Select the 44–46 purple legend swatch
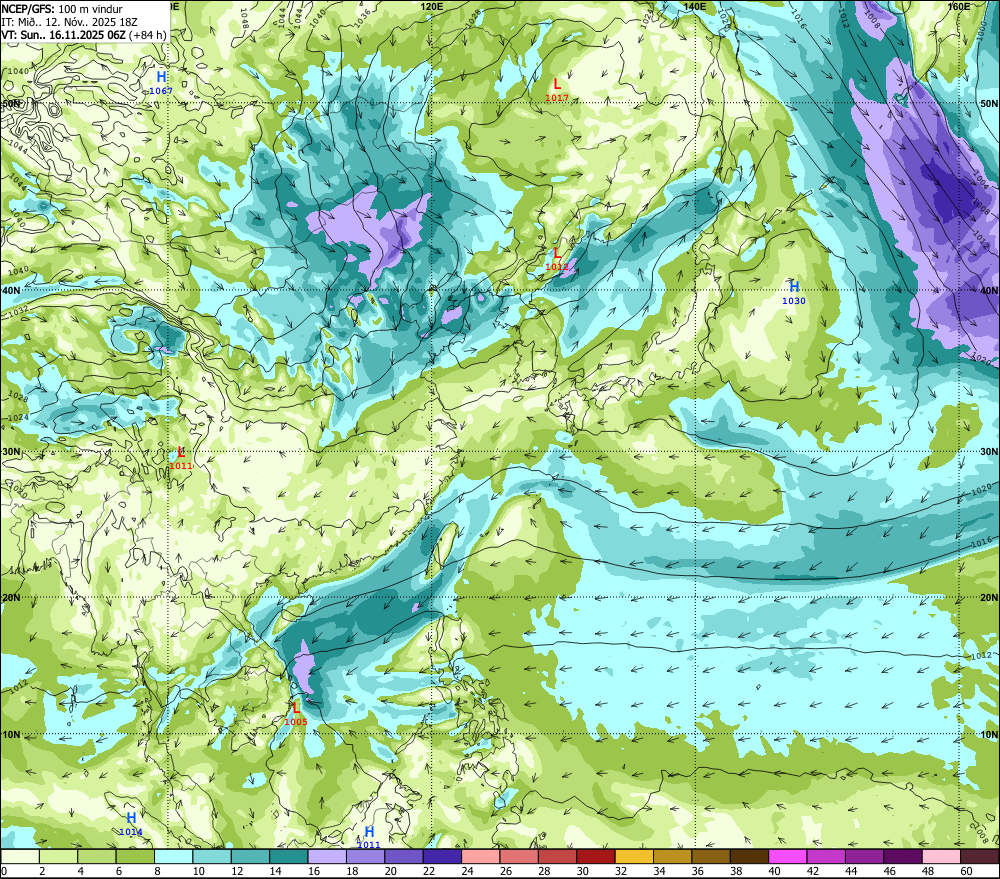 click(865, 856)
